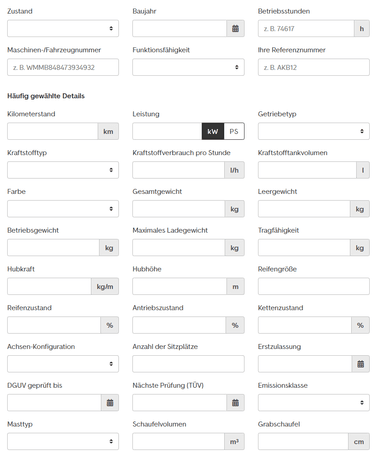Expand the Achsen-Konfiguration dropdown
Image resolution: width=376 pixels, height=454 pixels.
[63, 364]
